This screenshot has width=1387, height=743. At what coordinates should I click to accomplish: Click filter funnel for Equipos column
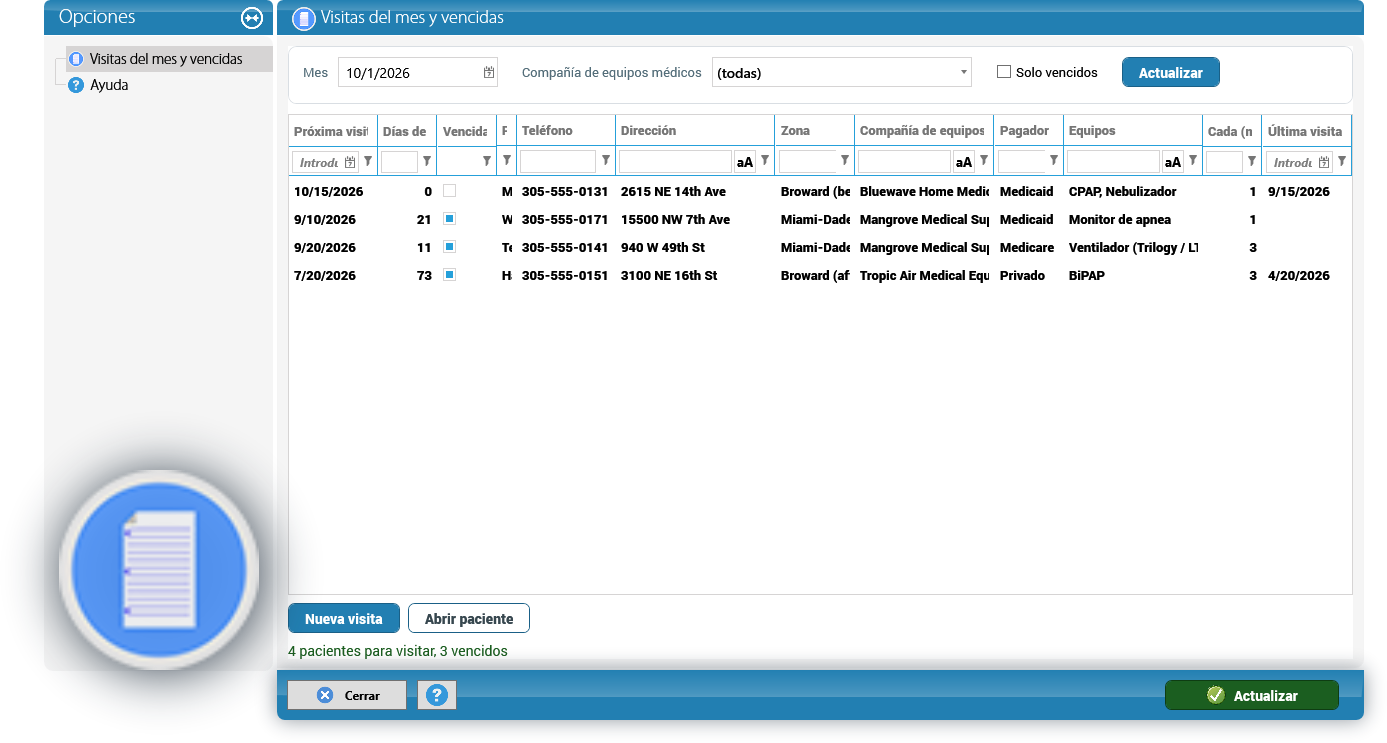tap(1193, 161)
